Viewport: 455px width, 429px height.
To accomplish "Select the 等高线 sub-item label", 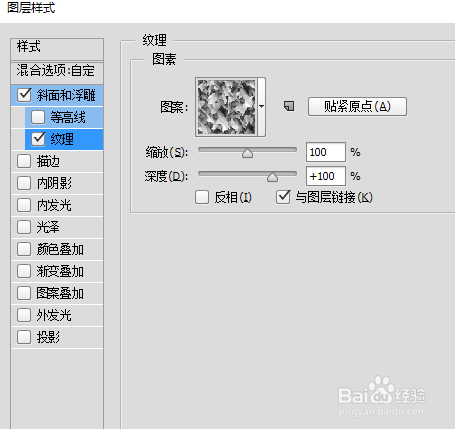I will (x=68, y=117).
